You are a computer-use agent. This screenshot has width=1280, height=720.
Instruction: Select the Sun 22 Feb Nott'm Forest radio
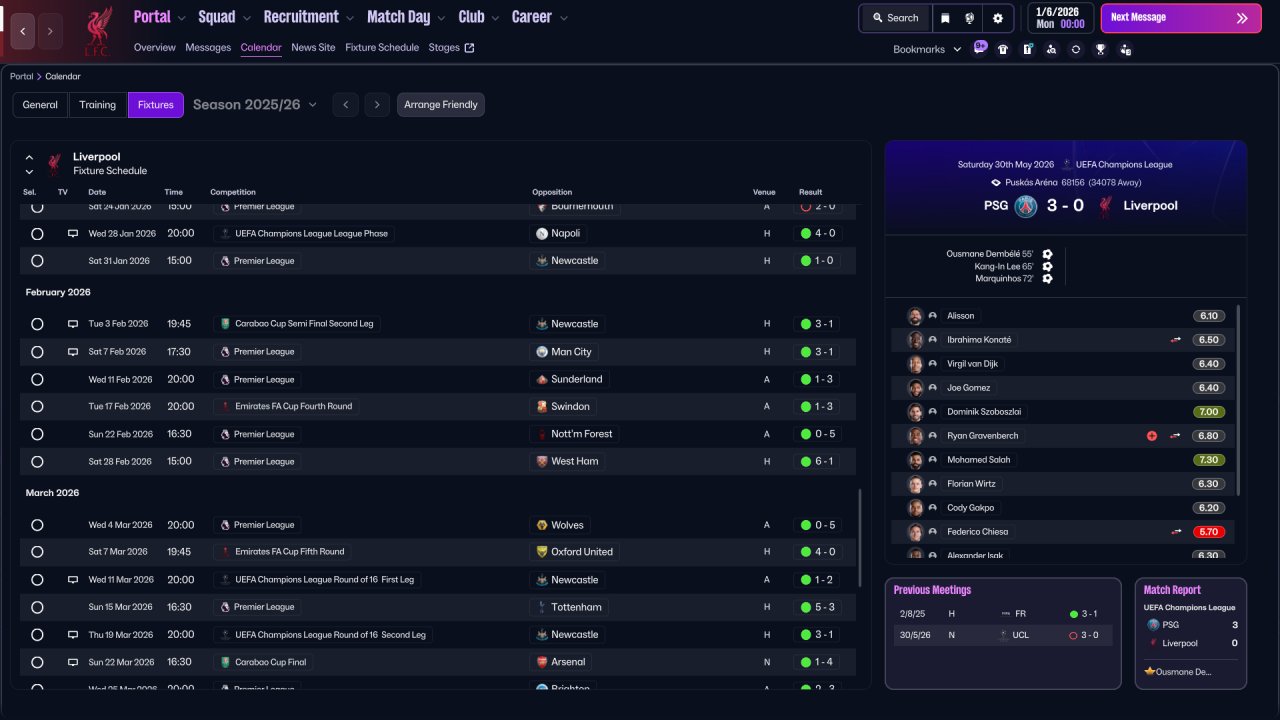coord(37,435)
